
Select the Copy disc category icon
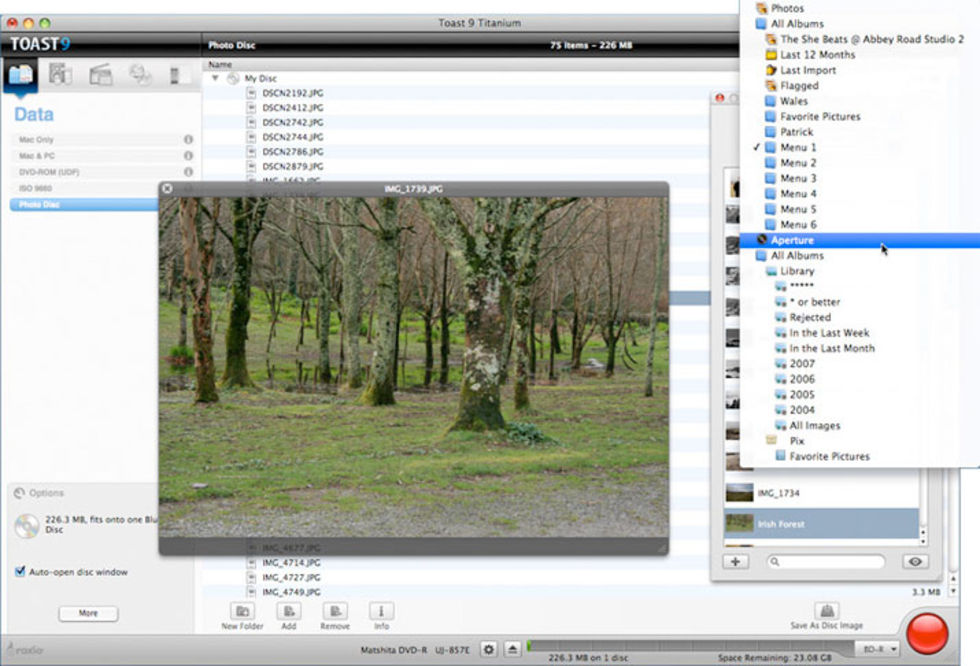(x=140, y=74)
